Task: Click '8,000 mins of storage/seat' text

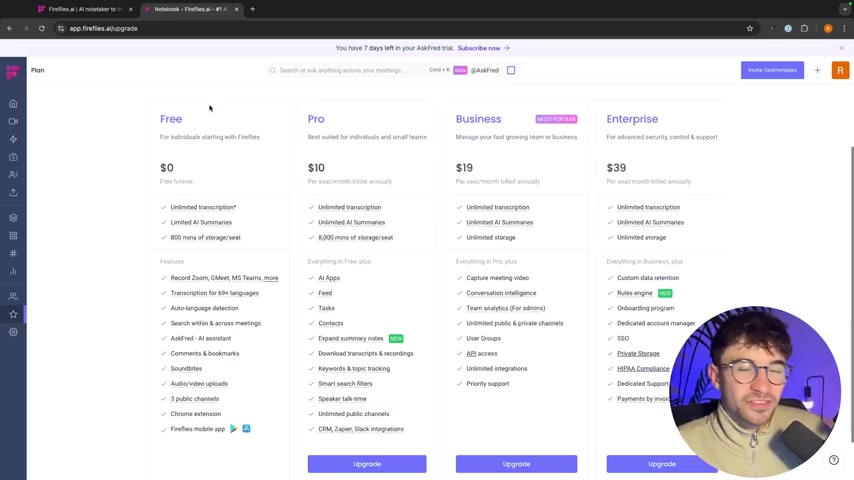Action: click(355, 238)
